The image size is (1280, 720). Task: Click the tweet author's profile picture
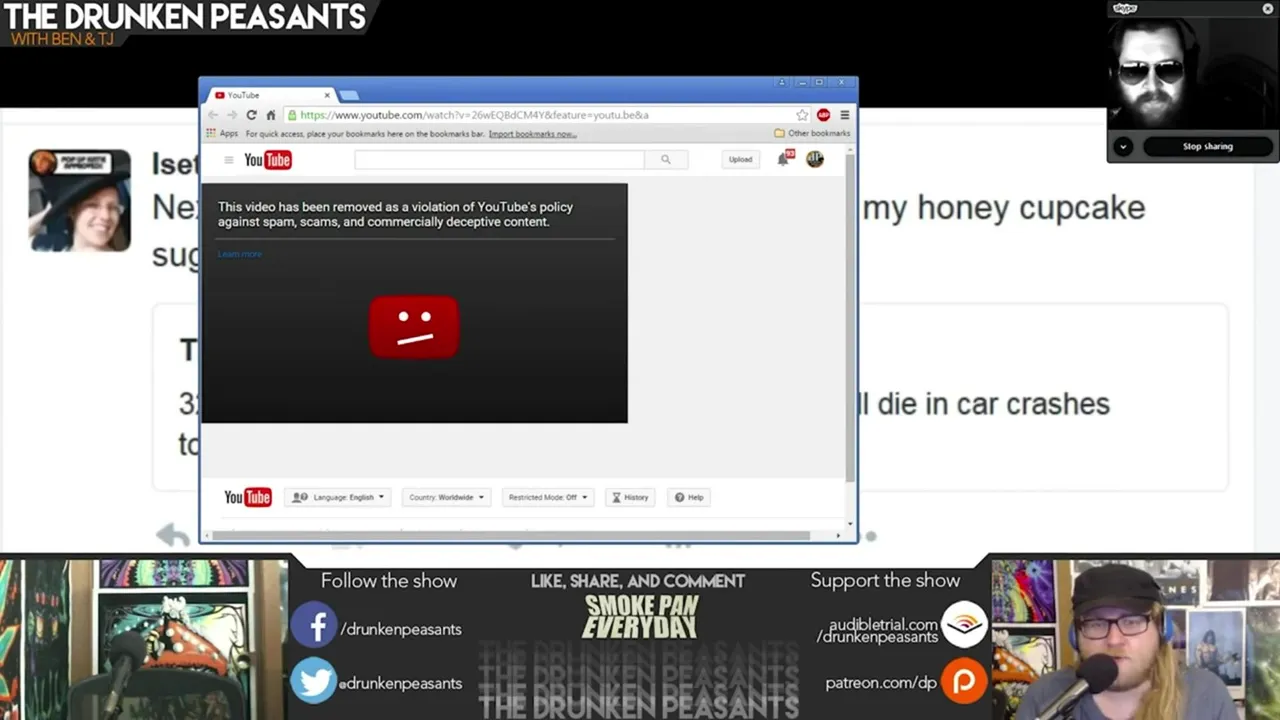pyautogui.click(x=80, y=200)
